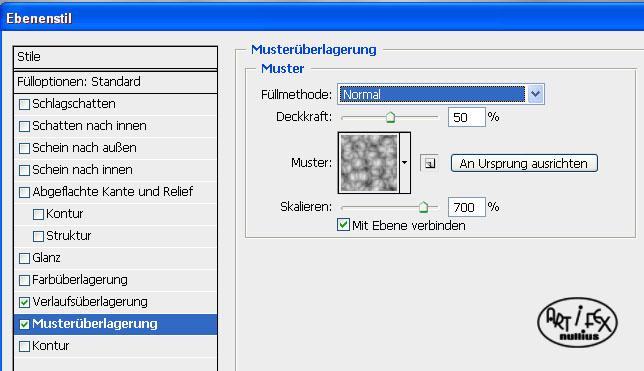Image resolution: width=644 pixels, height=371 pixels.
Task: Select the Schein nach außen label
Action: point(84,148)
